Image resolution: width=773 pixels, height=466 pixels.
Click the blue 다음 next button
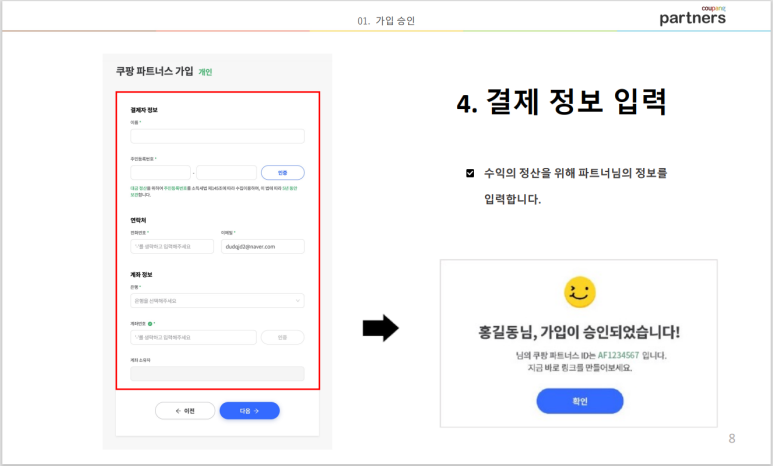click(249, 411)
